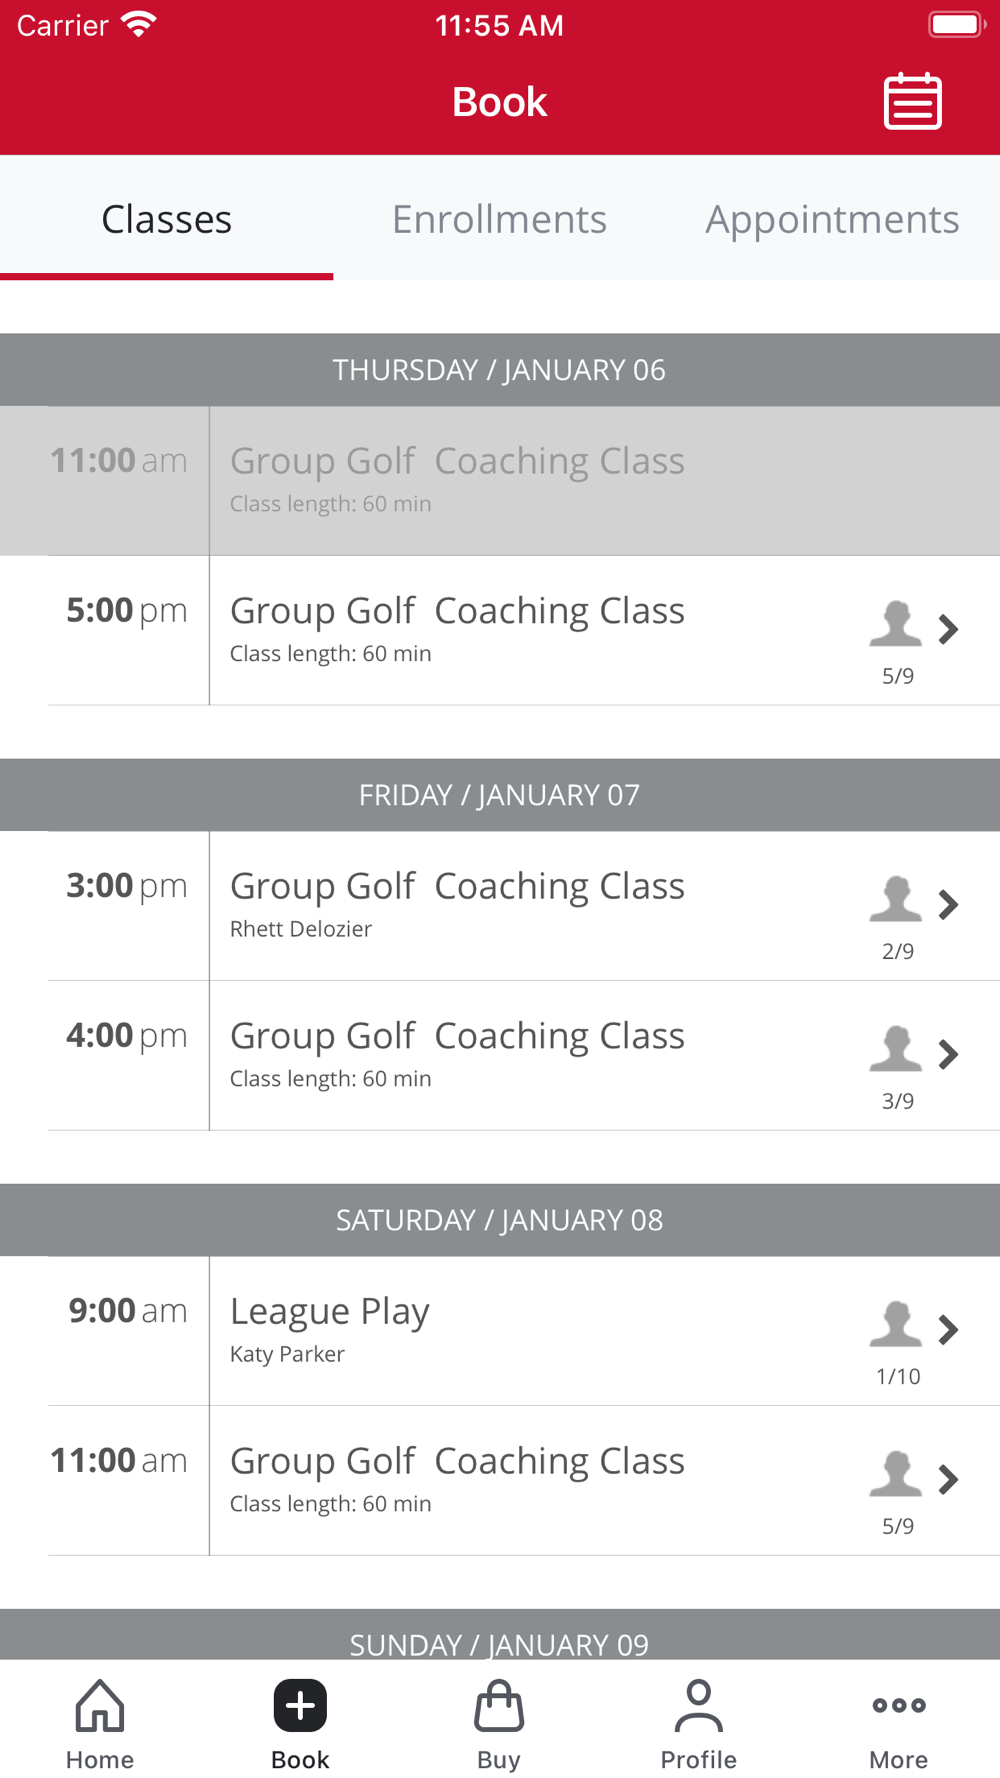Screen dimensions: 1000x1778
Task: Tap attendee icon showing 3/9 spots
Action: (x=896, y=1049)
